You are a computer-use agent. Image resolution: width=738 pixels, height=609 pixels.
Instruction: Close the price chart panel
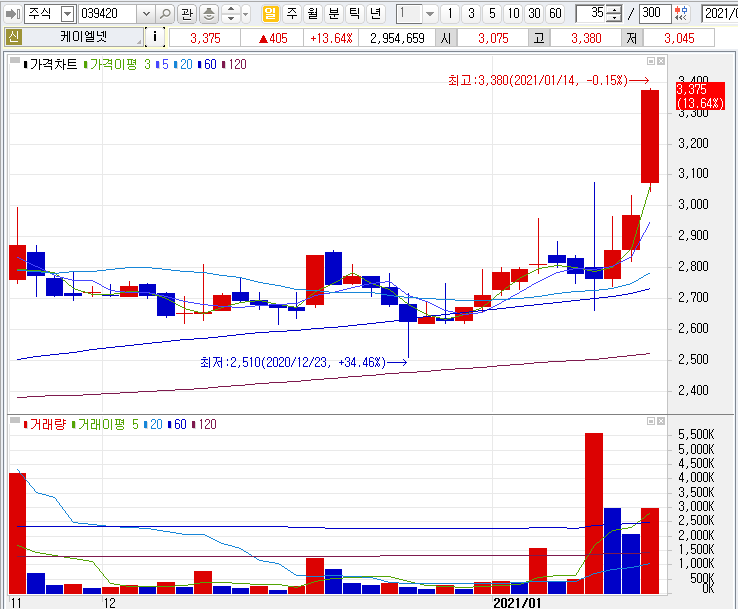click(661, 61)
